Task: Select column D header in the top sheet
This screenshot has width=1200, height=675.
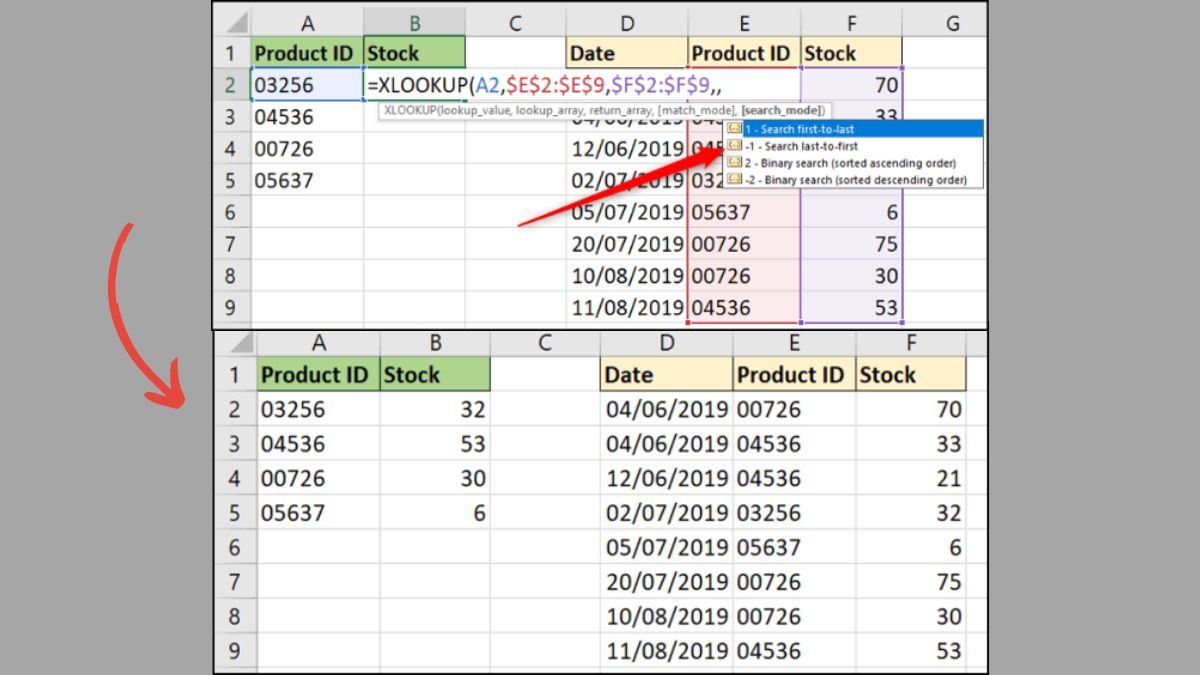Action: tap(627, 21)
